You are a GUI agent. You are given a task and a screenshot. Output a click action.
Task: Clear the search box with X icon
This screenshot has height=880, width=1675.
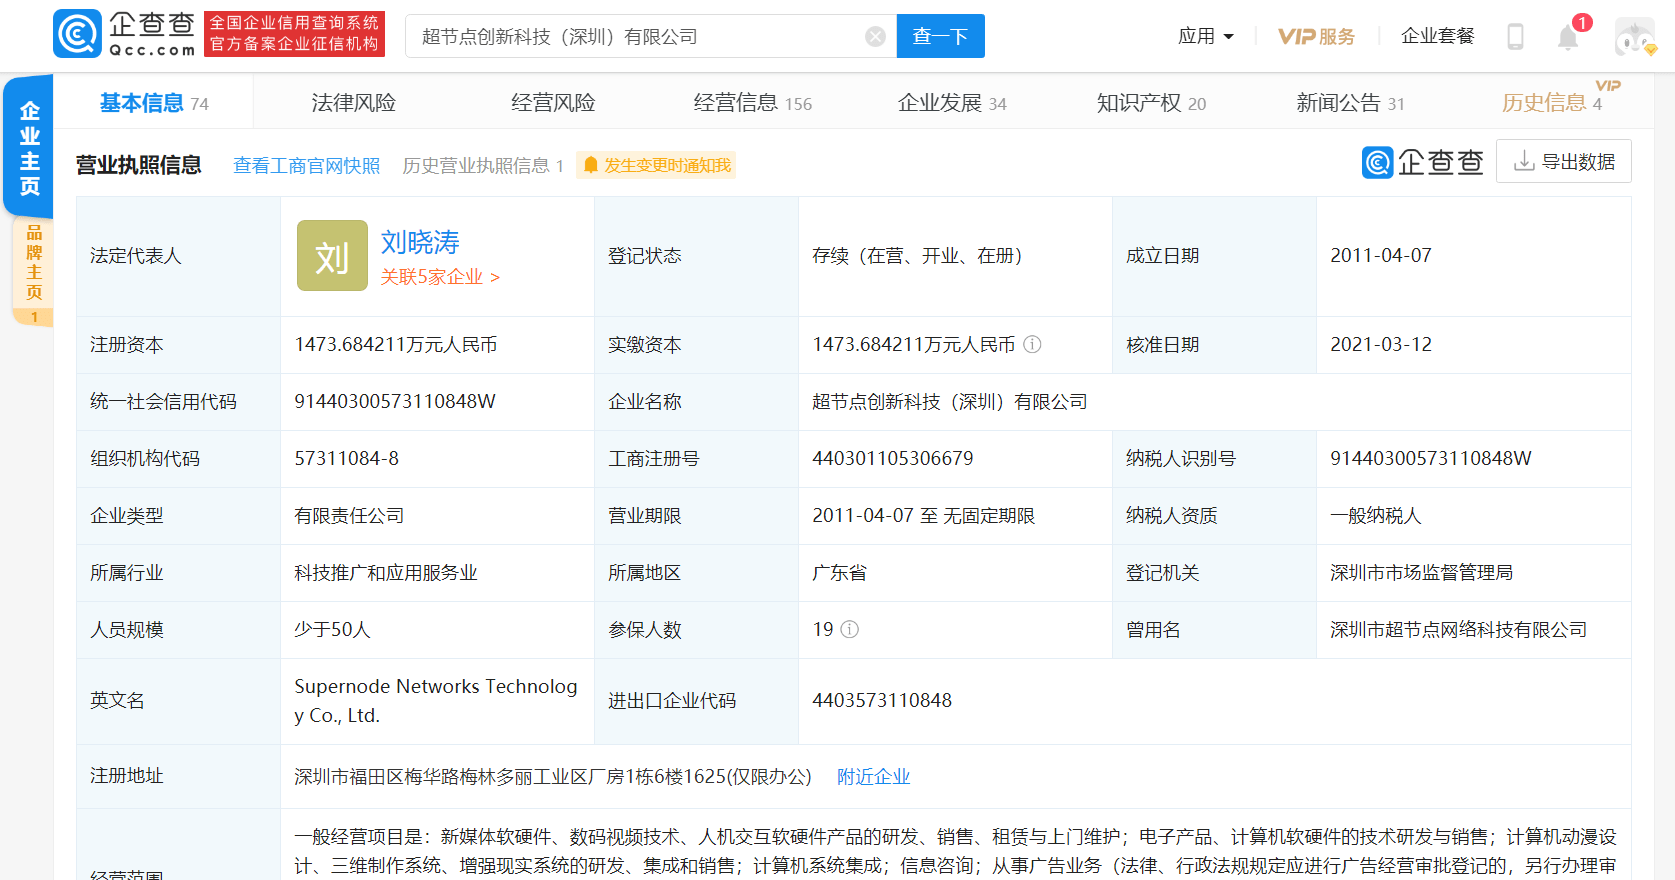pyautogui.click(x=875, y=37)
